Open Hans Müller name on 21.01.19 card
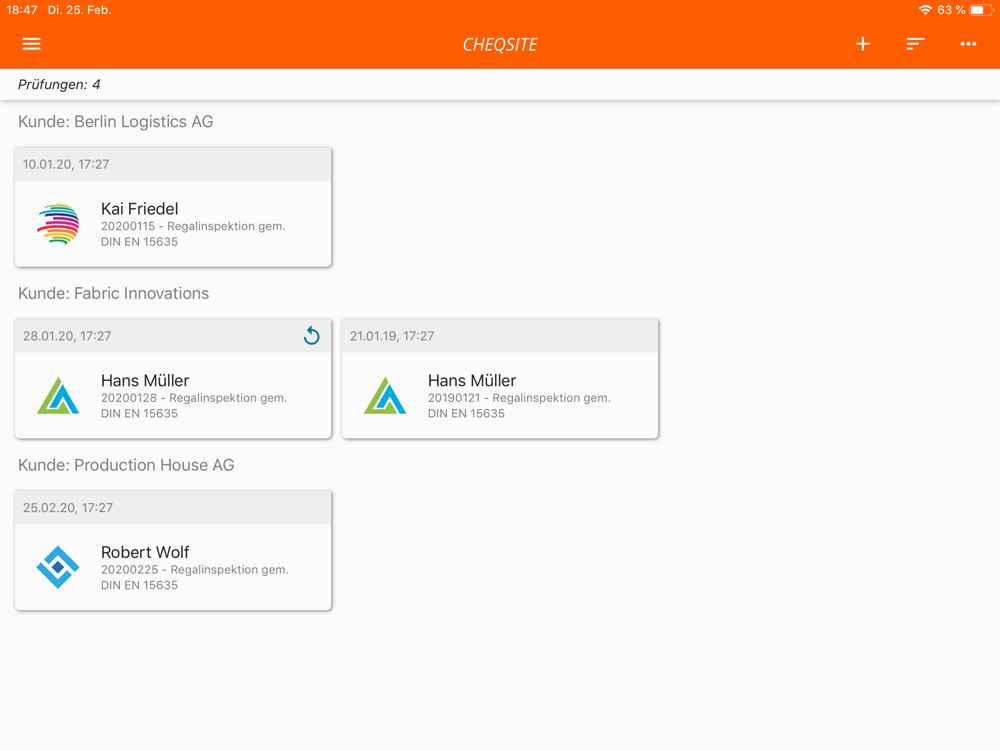This screenshot has width=1000, height=750. tap(472, 381)
